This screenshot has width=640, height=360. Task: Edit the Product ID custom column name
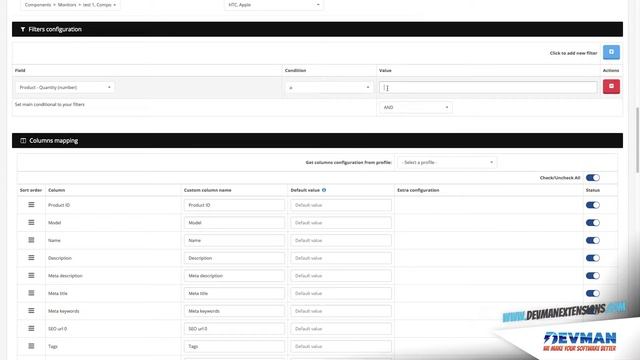[x=234, y=205]
